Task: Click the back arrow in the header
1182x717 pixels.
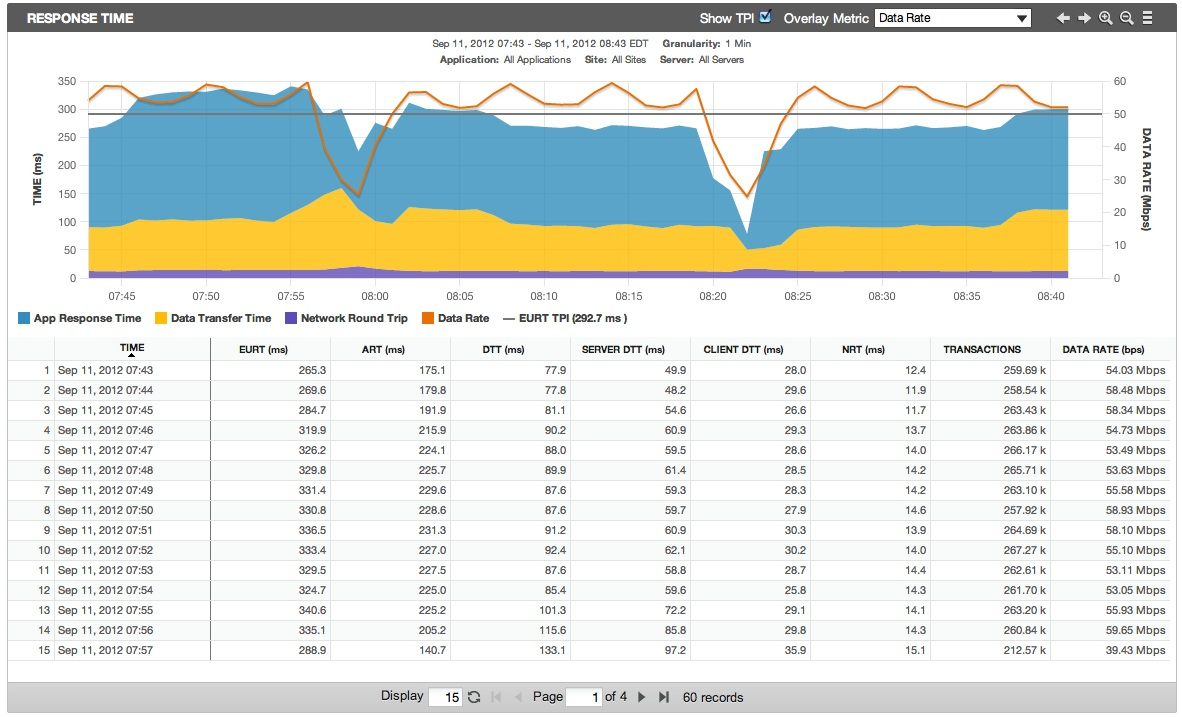Action: 1064,18
